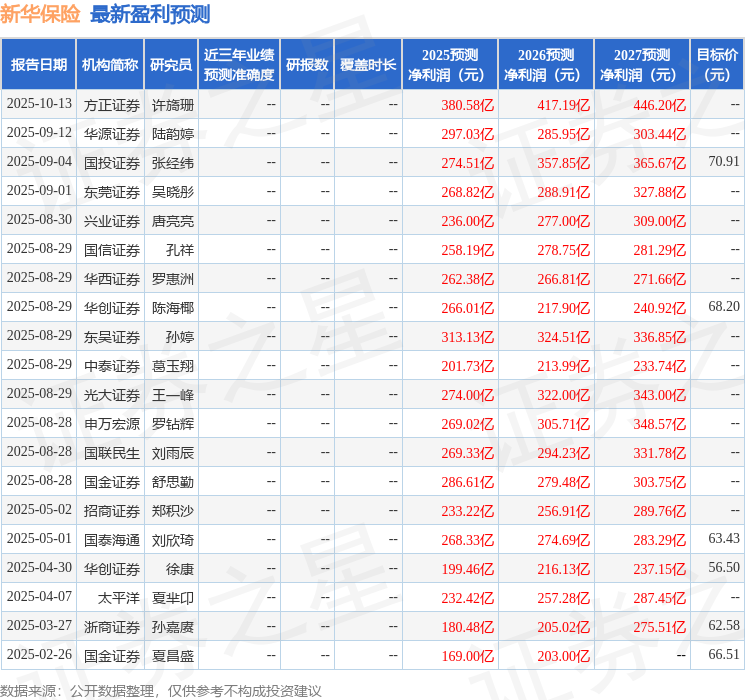
Task: Click the institution 太平洋
Action: pyautogui.click(x=119, y=598)
